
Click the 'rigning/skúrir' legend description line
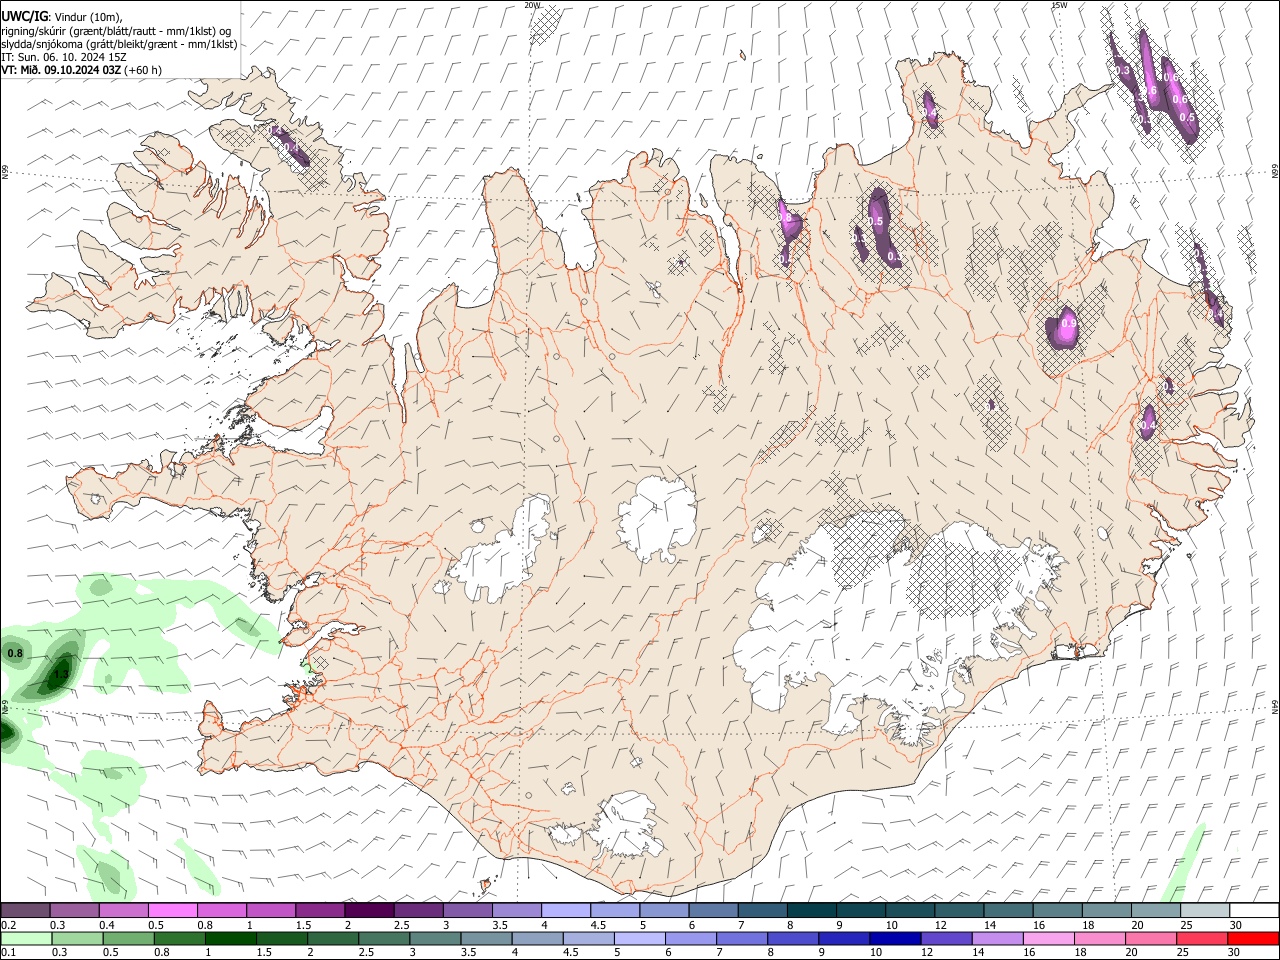(x=116, y=31)
